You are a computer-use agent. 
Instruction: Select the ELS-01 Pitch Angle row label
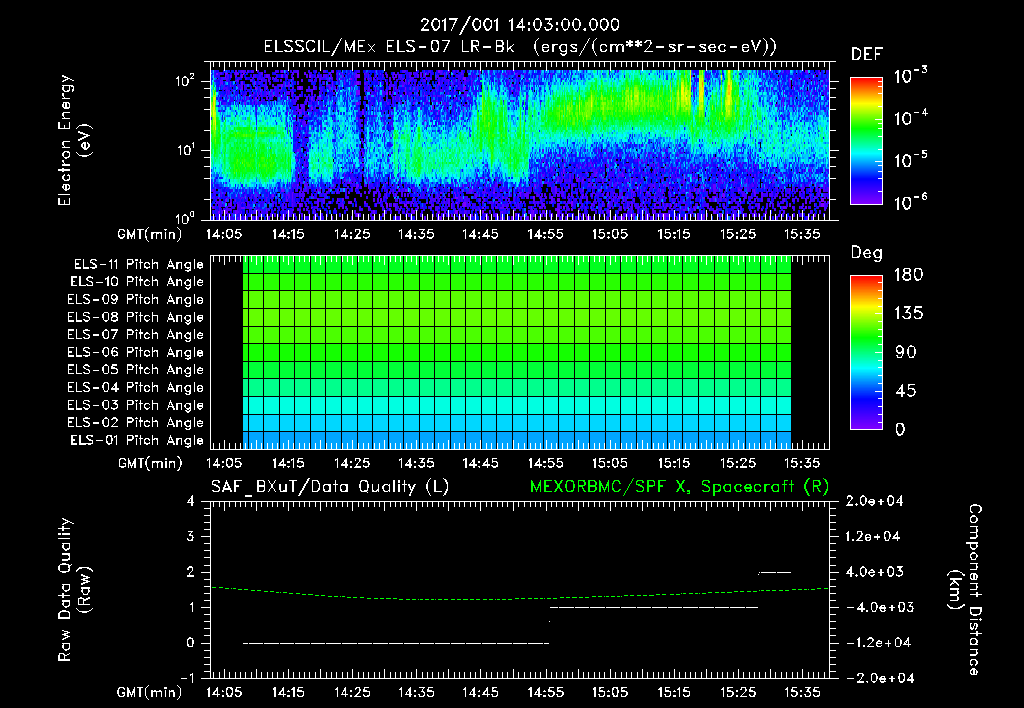coord(136,440)
